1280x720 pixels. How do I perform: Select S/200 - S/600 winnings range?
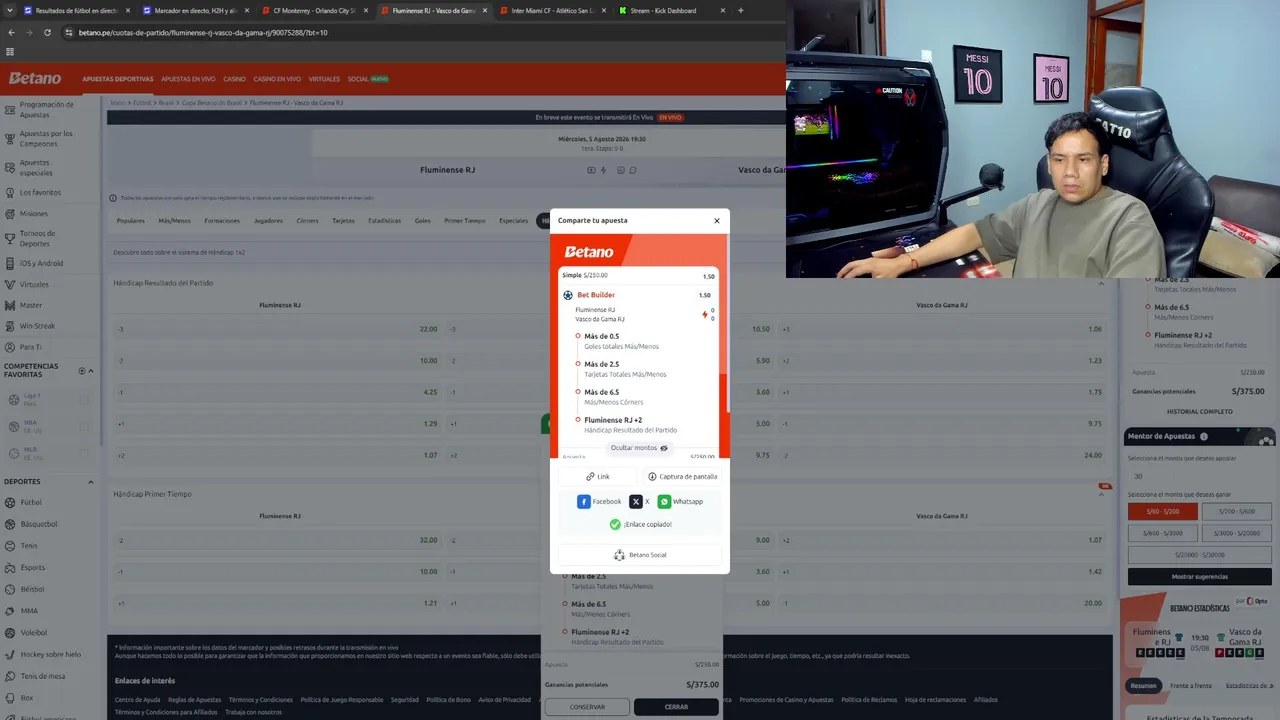(1236, 512)
